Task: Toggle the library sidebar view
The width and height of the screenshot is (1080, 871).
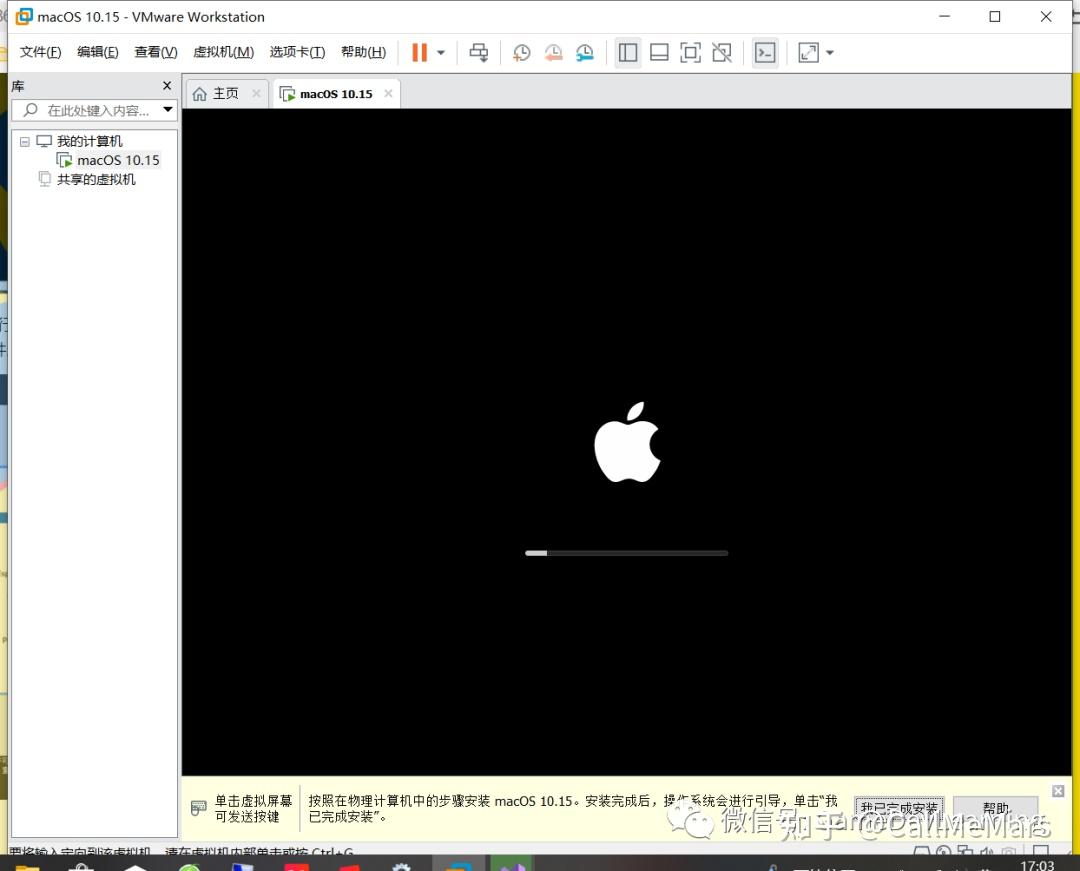Action: pyautogui.click(x=627, y=52)
